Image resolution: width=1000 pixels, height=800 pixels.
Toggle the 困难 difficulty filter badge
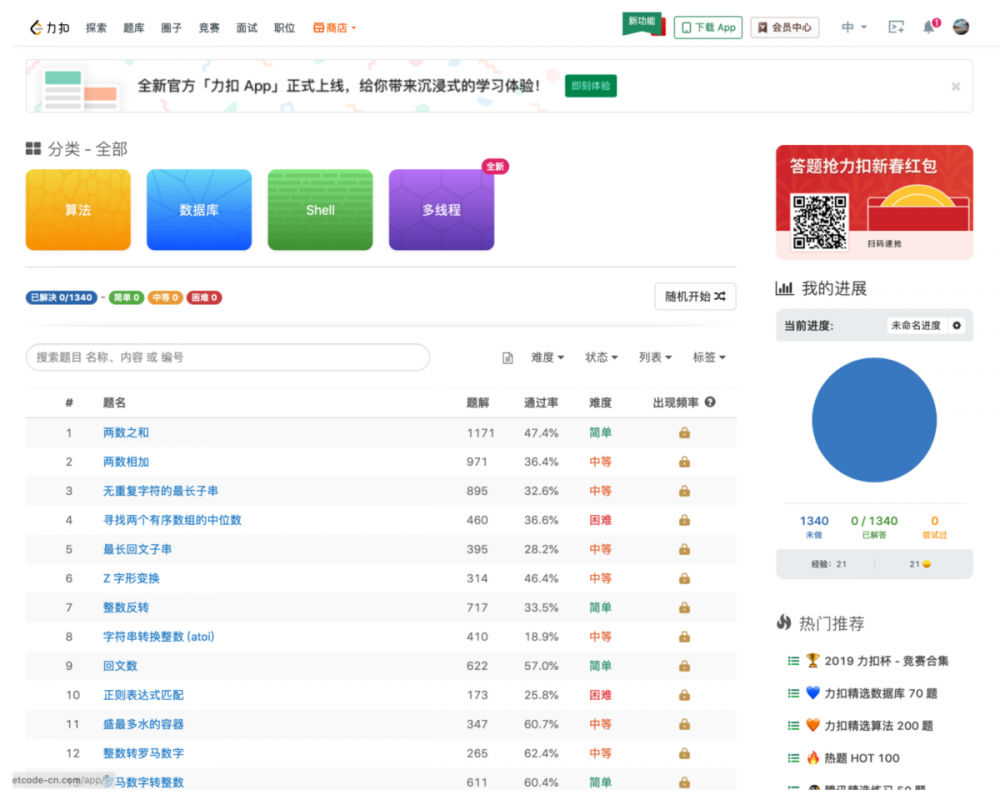pos(204,297)
